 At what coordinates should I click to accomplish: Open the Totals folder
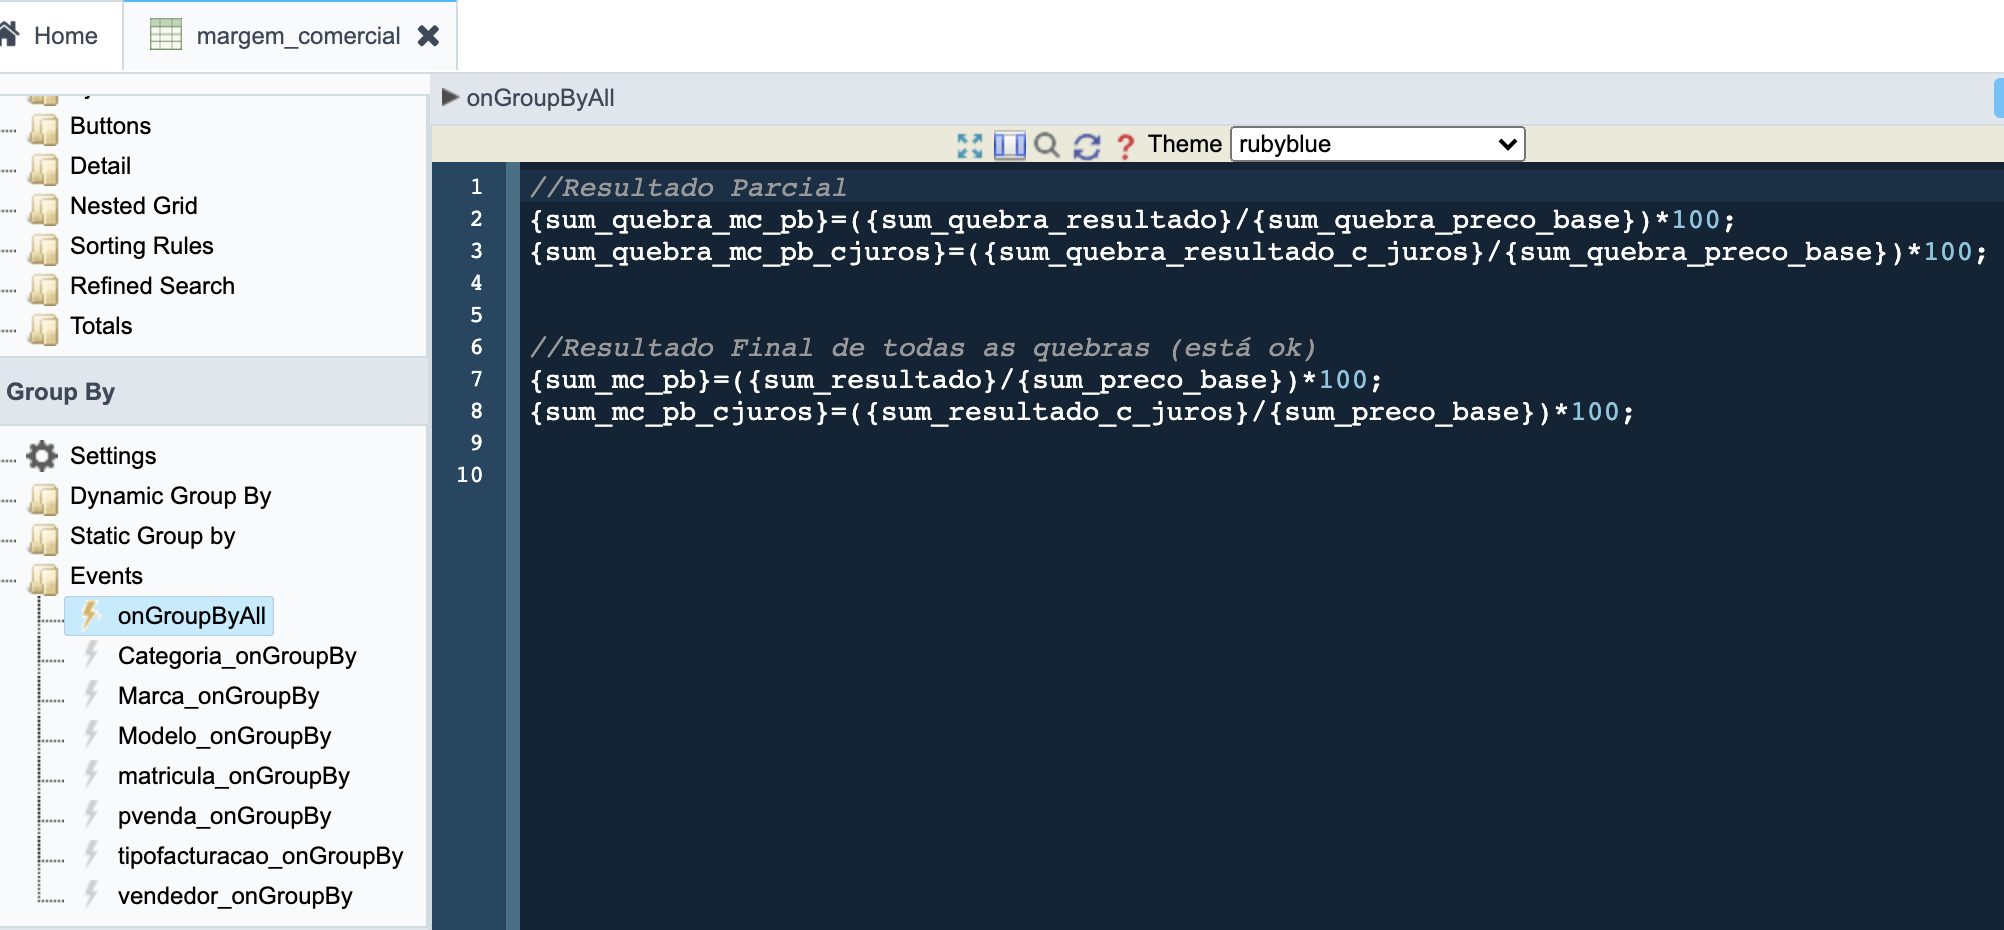[100, 326]
